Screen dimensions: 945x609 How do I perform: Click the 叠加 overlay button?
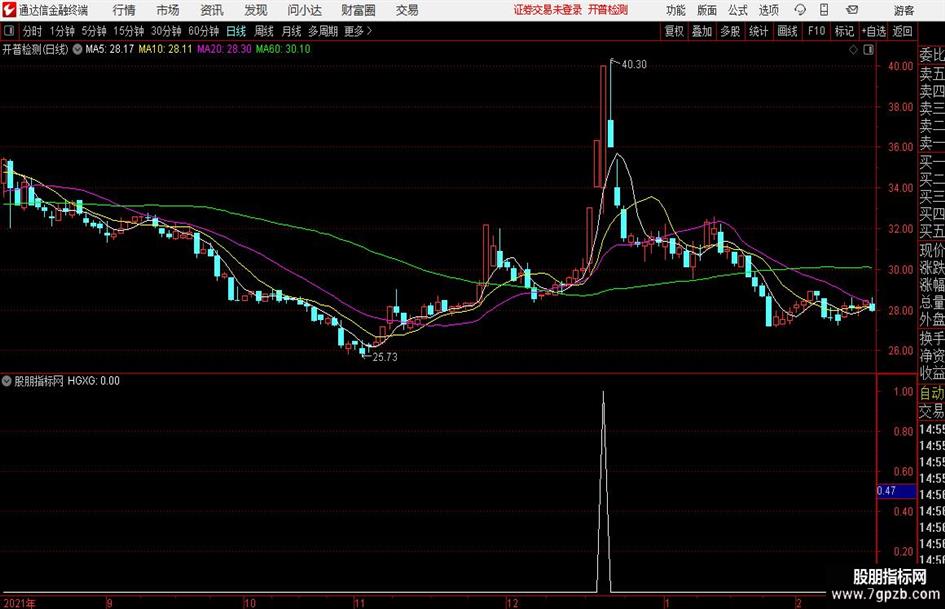pos(702,31)
